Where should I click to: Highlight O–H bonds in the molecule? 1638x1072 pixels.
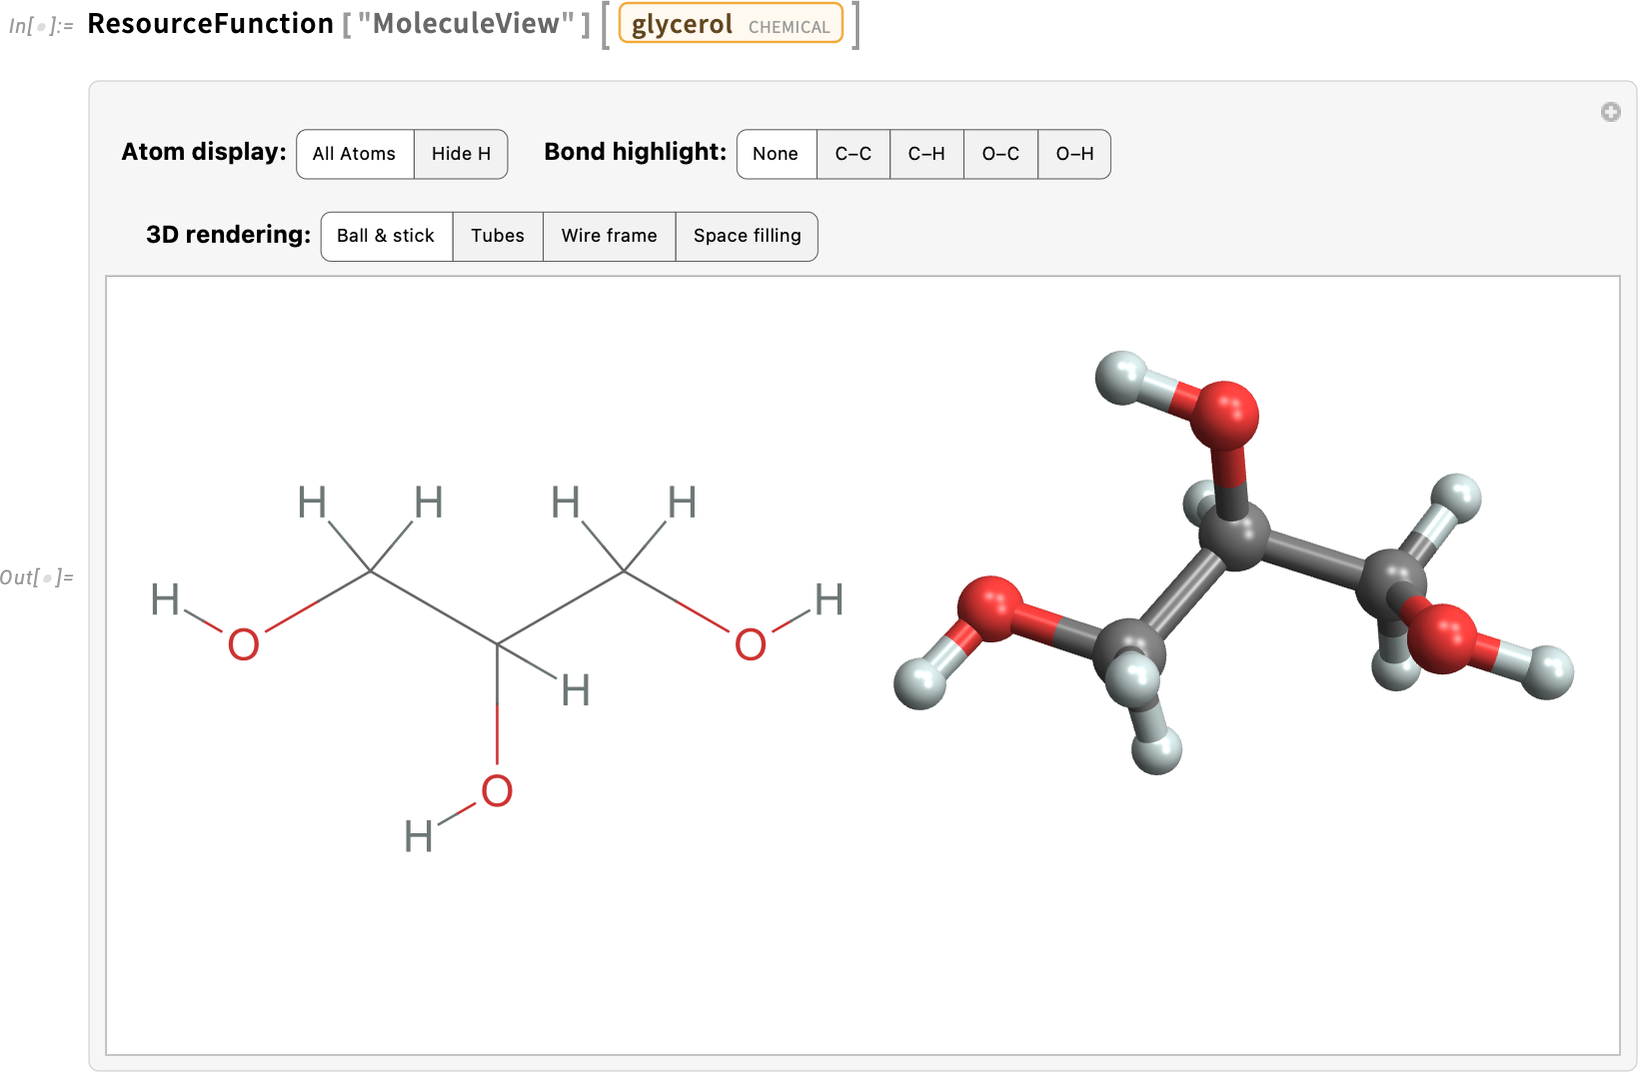tap(1074, 154)
